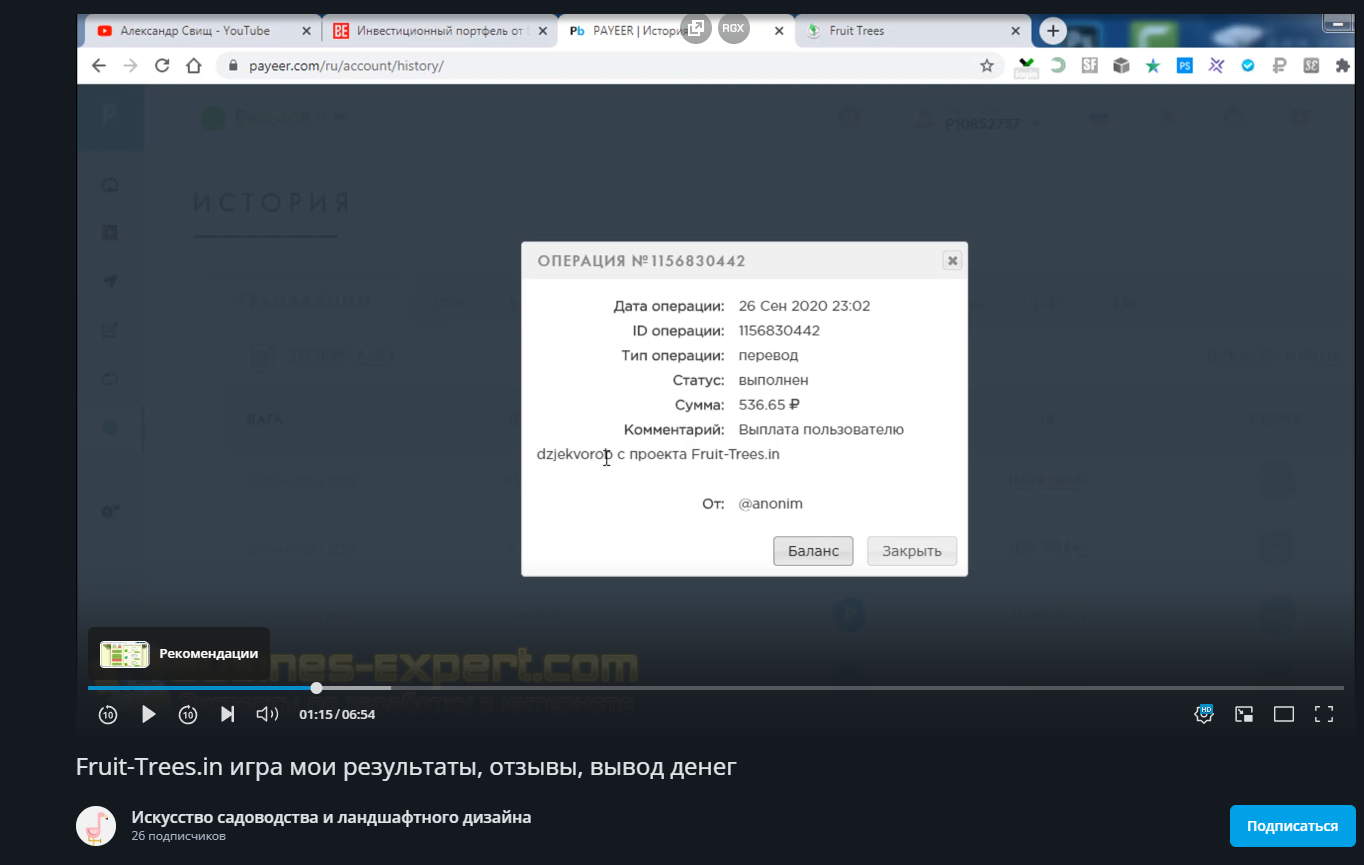Mute the video player volume

(x=267, y=714)
